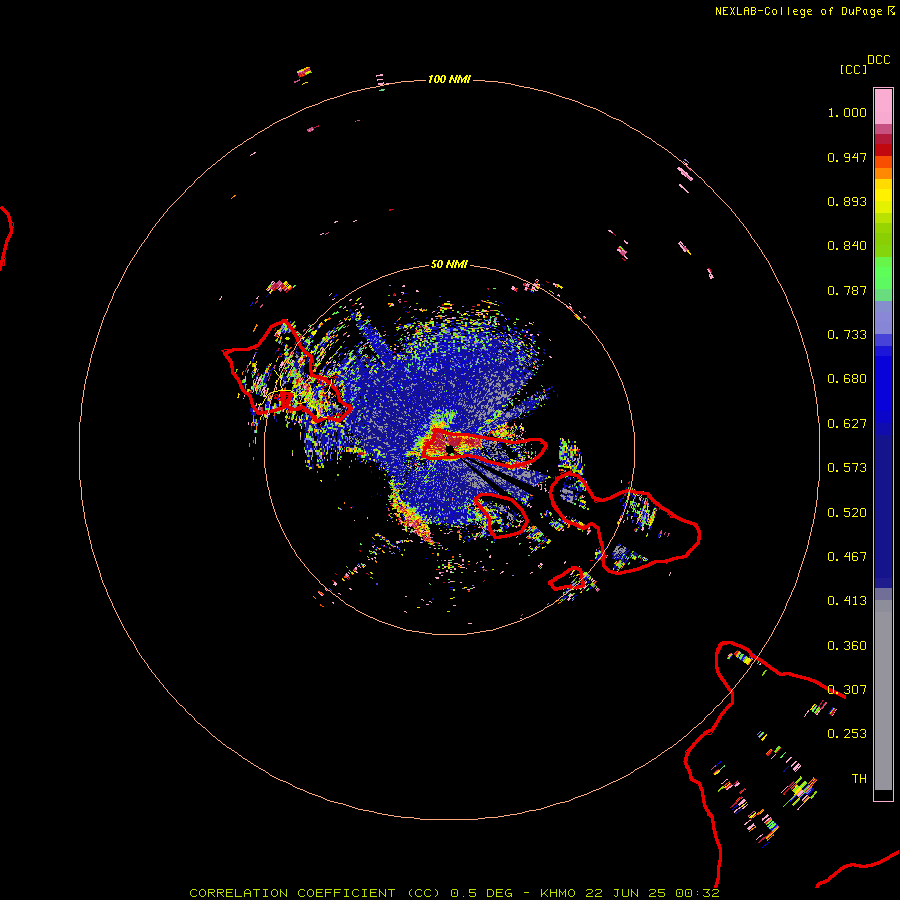This screenshot has width=900, height=900.
Task: Click the 0.520 legend value
Action: [x=847, y=513]
